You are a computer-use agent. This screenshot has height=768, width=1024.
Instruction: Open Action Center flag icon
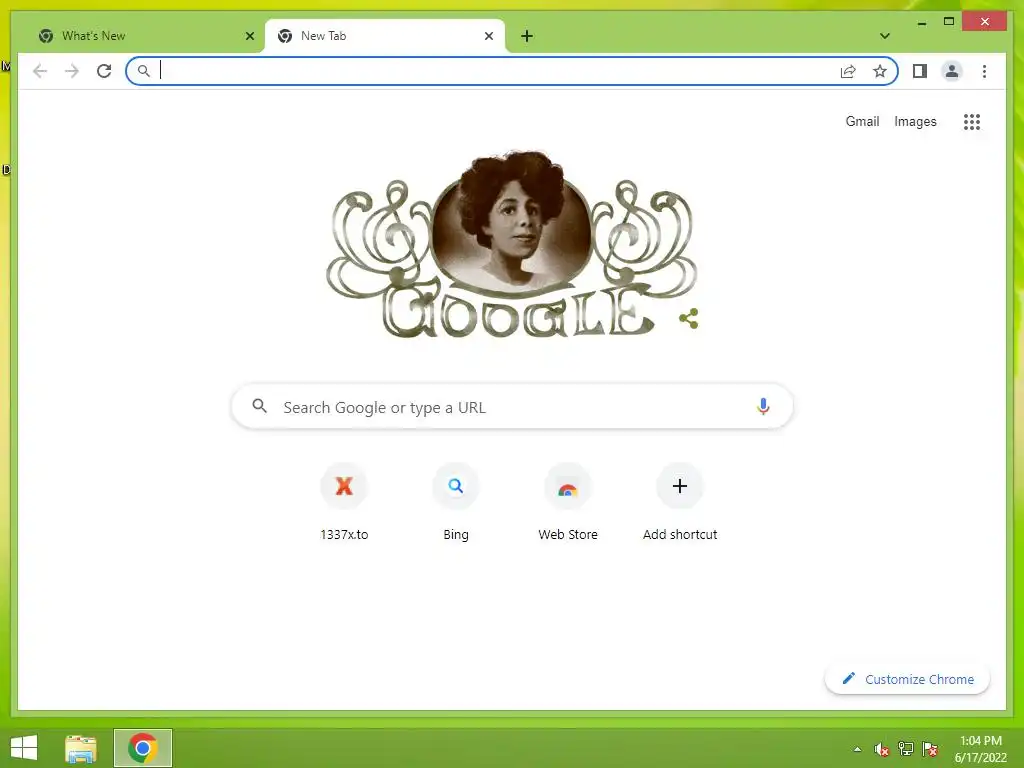pos(930,749)
